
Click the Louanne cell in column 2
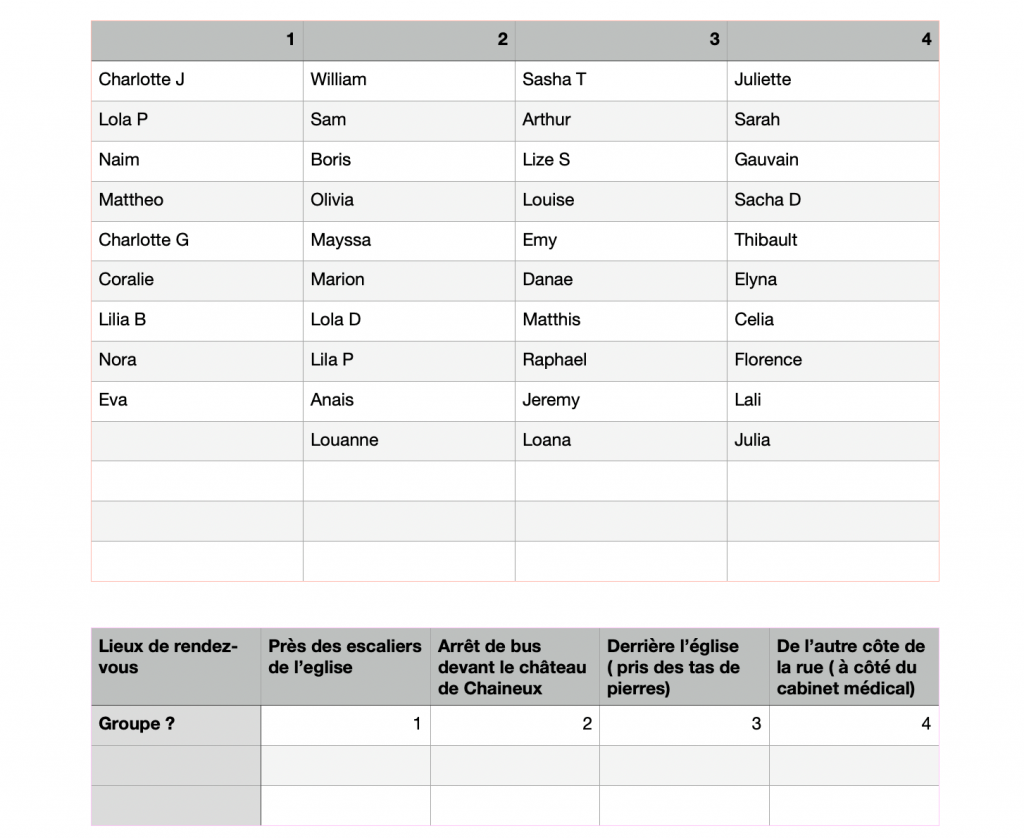pyautogui.click(x=409, y=441)
